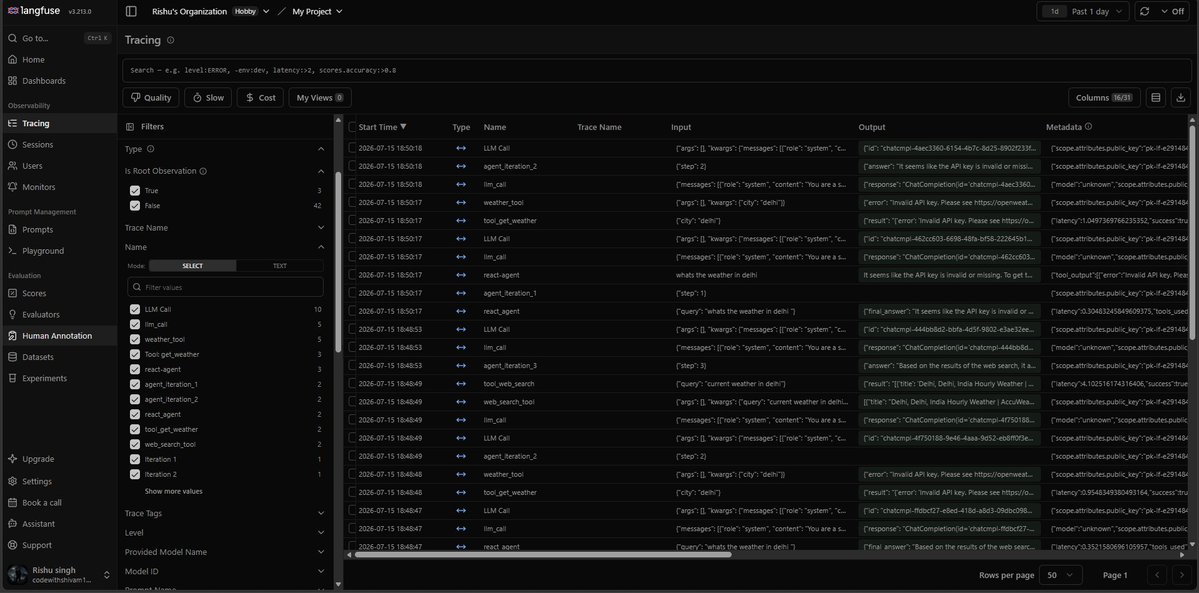
Task: Click the Cost view button
Action: click(260, 98)
